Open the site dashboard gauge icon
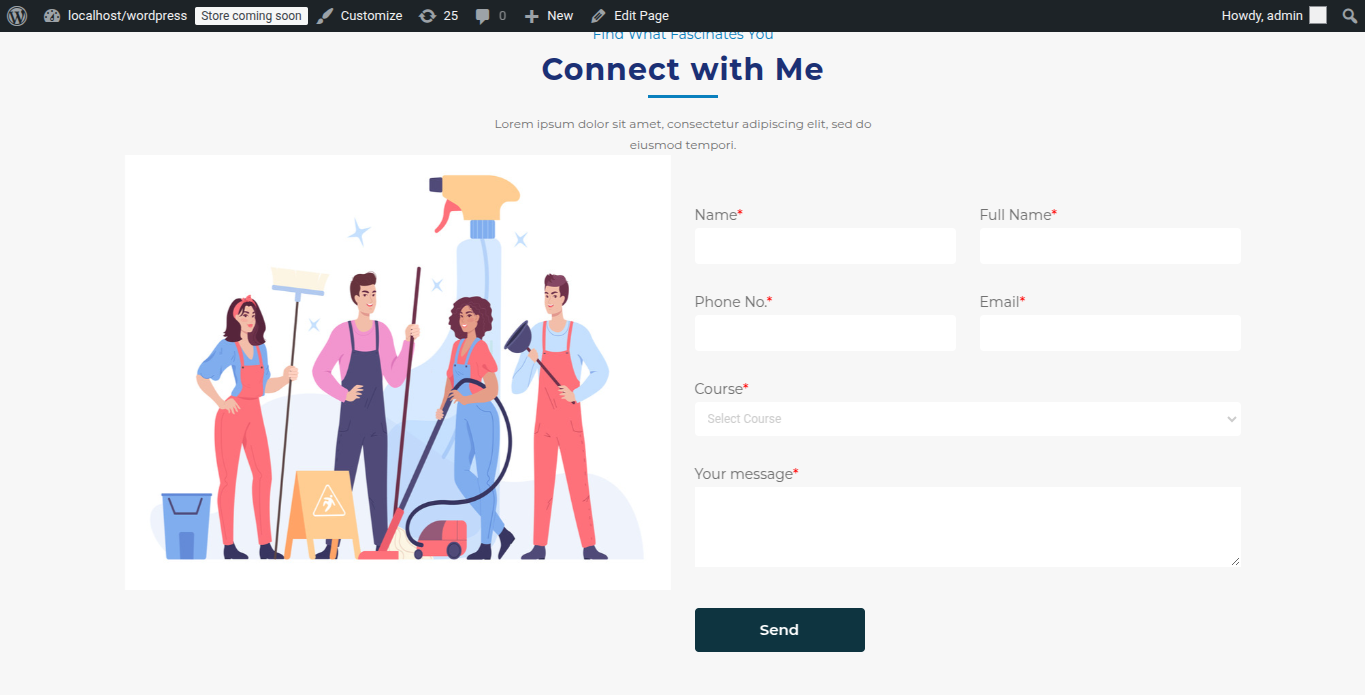Image resolution: width=1365 pixels, height=695 pixels. click(52, 16)
